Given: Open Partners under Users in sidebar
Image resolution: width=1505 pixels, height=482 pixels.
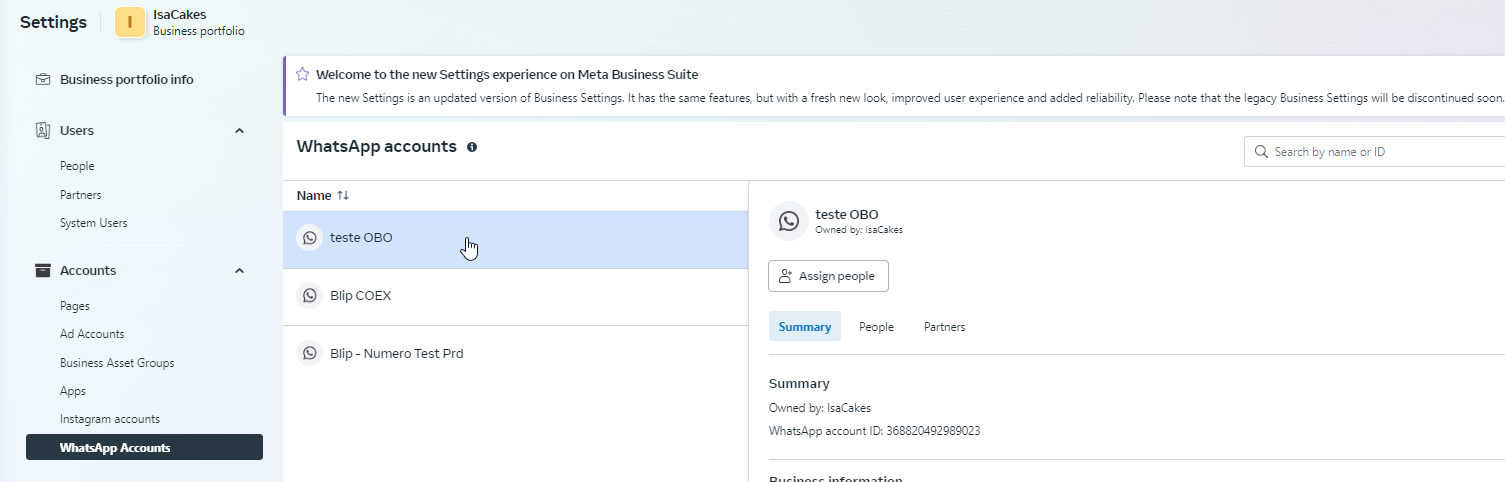Looking at the screenshot, I should tap(81, 195).
